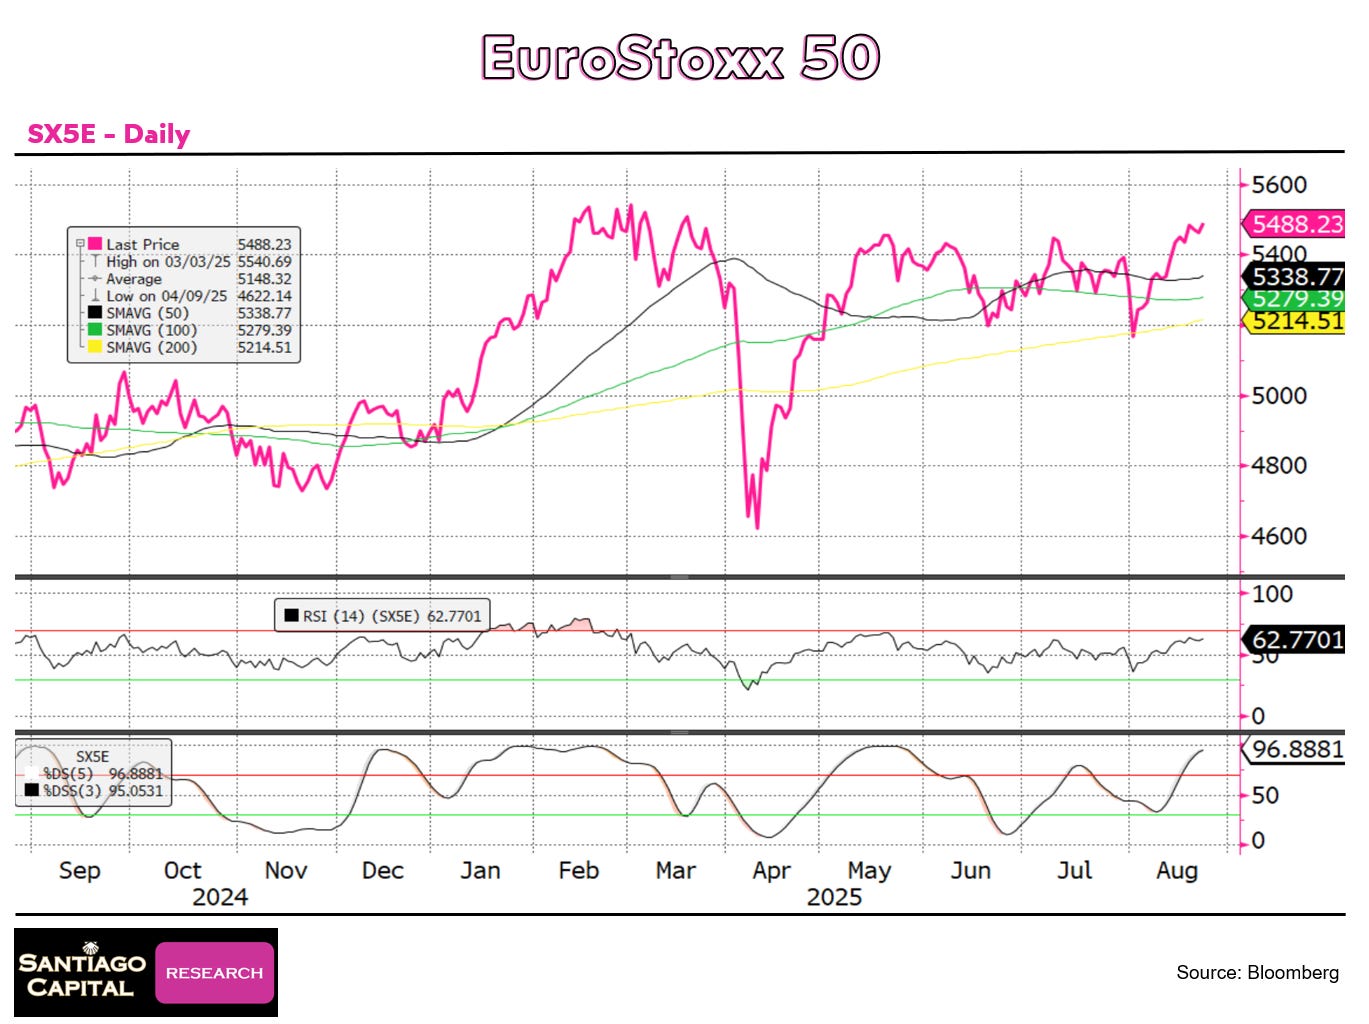Click the yellow 5214.51 tag on axis
Viewport: 1369px width, 1024px height.
click(1295, 321)
